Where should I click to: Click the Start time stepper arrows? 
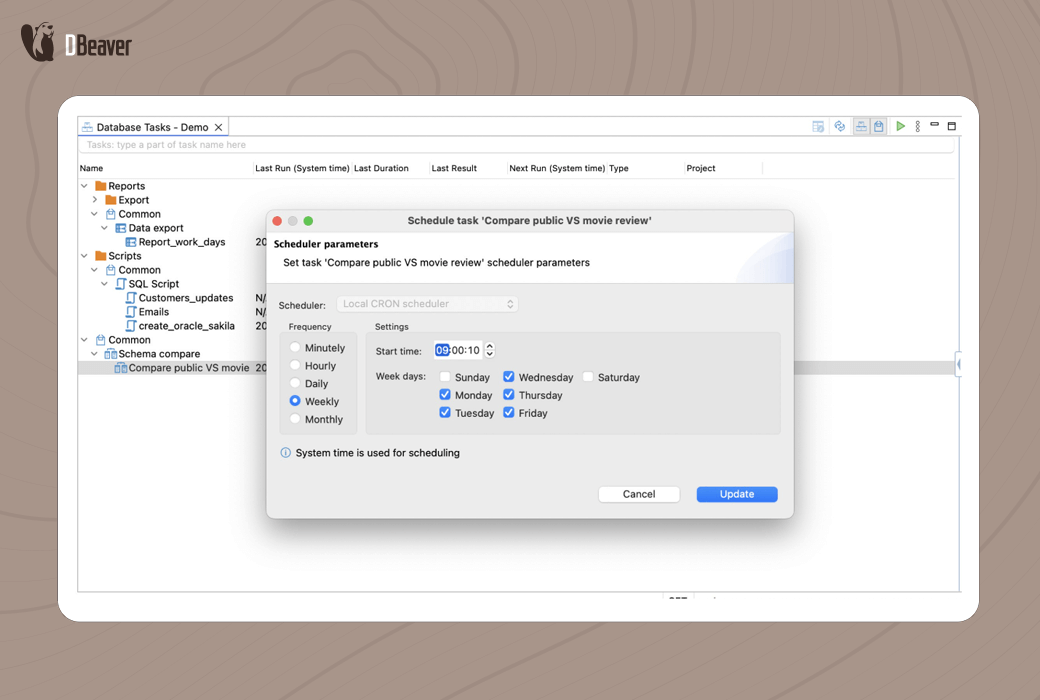490,350
